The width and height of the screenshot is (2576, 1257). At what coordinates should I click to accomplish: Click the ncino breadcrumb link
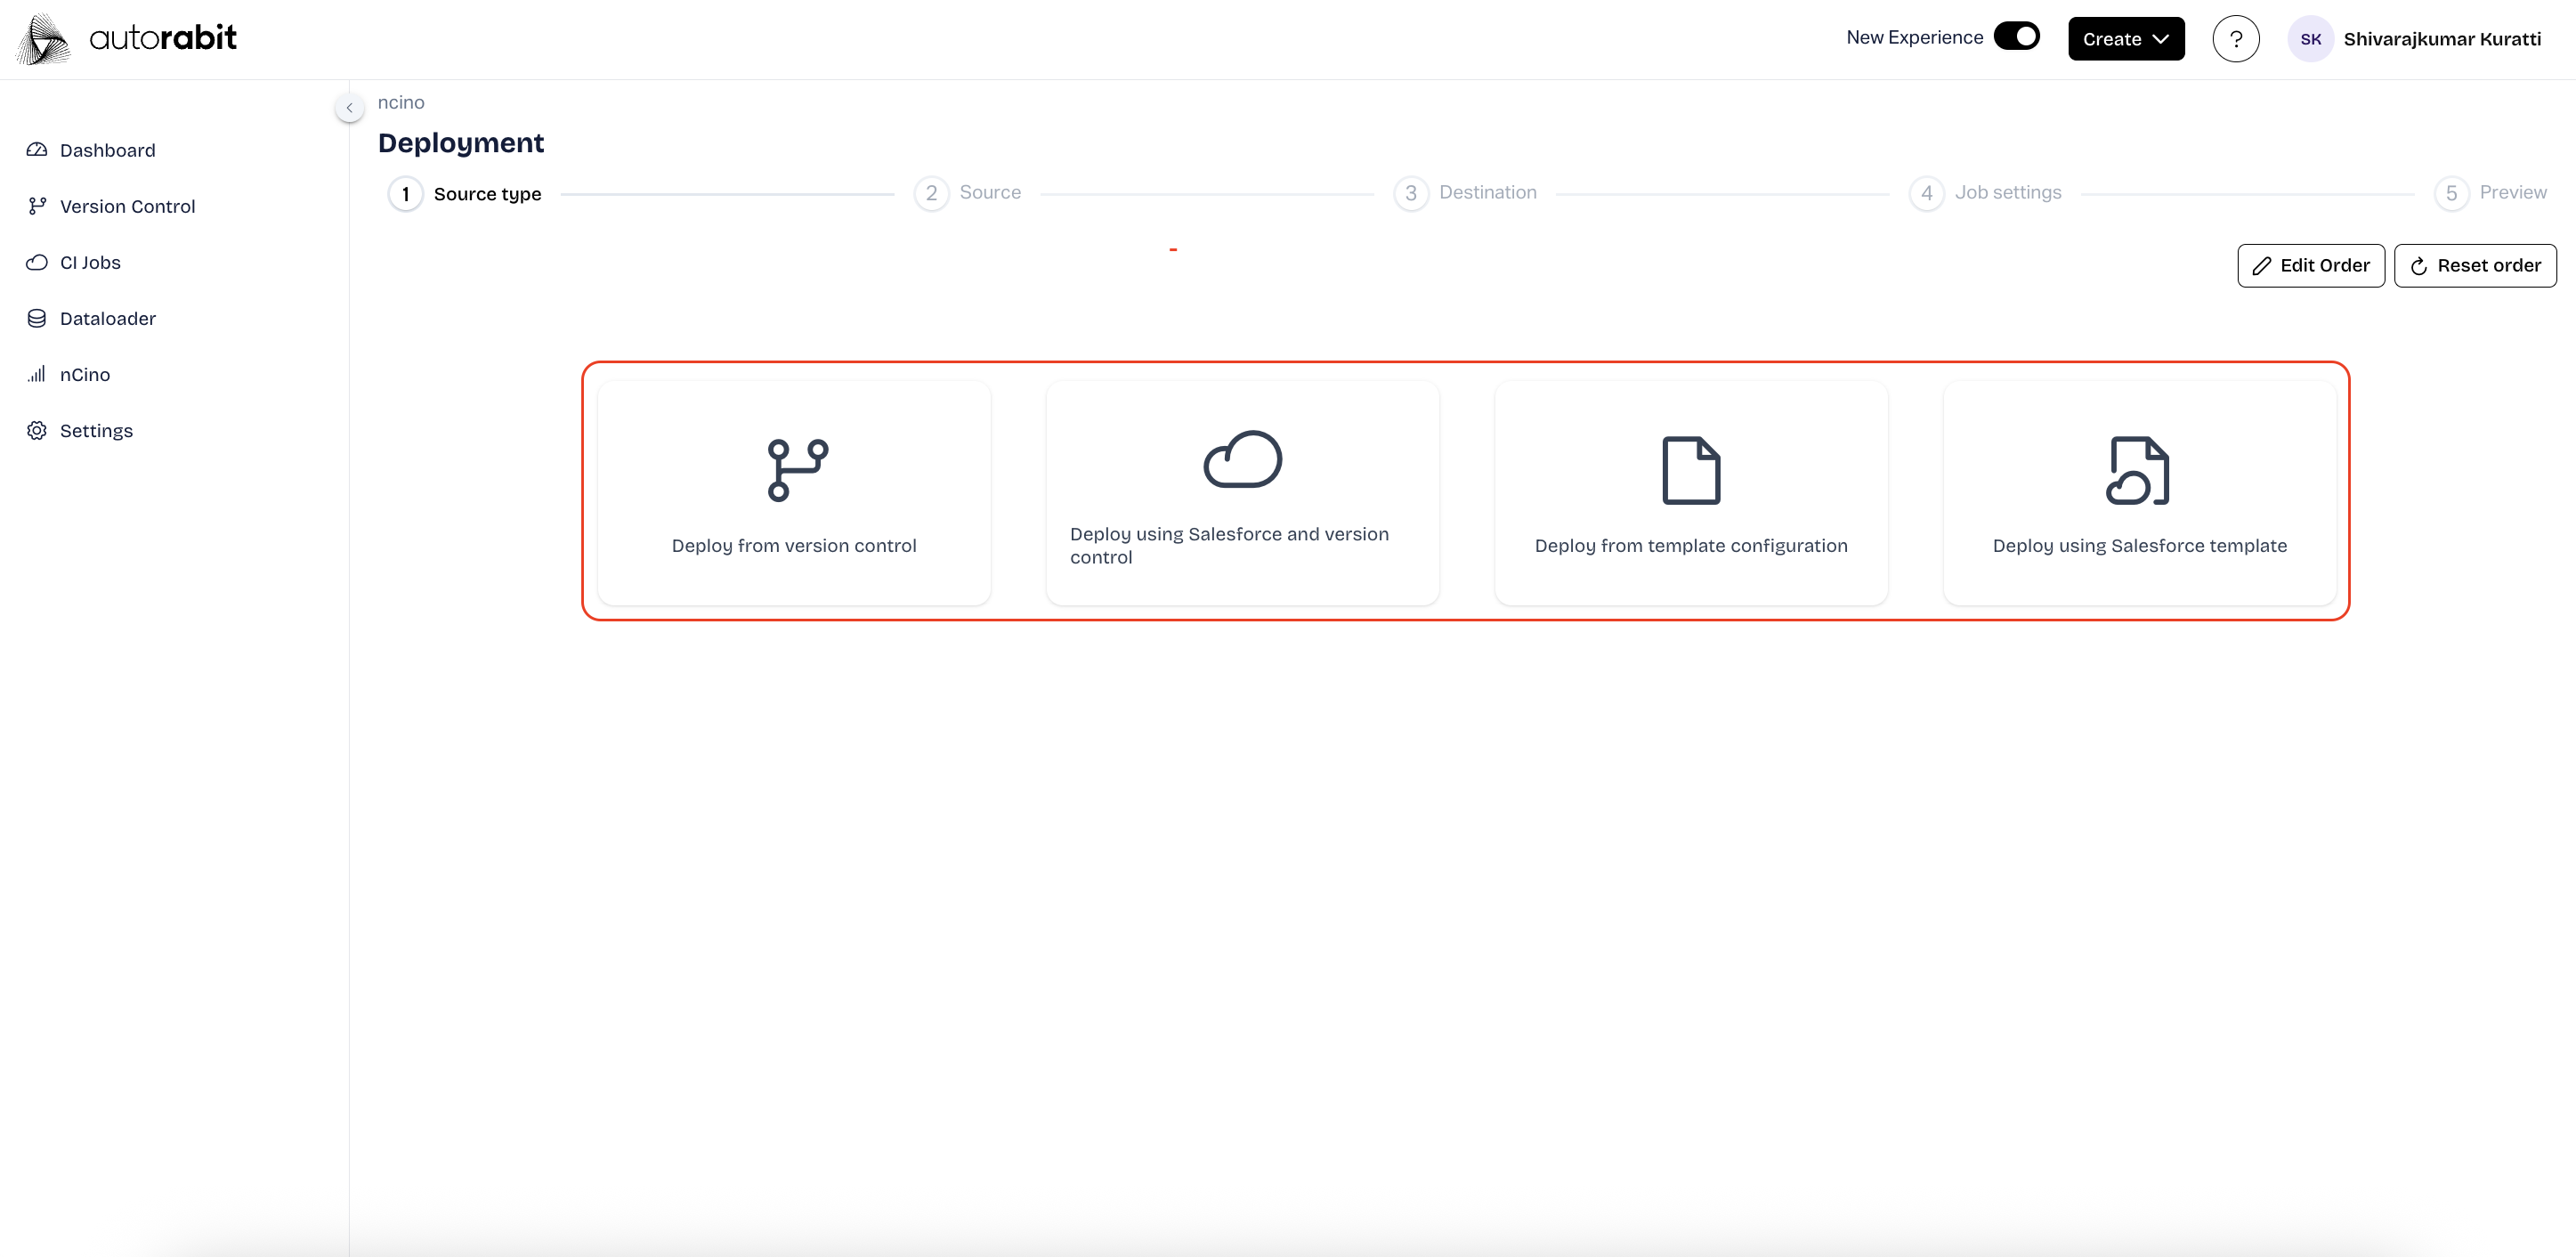[x=401, y=102]
